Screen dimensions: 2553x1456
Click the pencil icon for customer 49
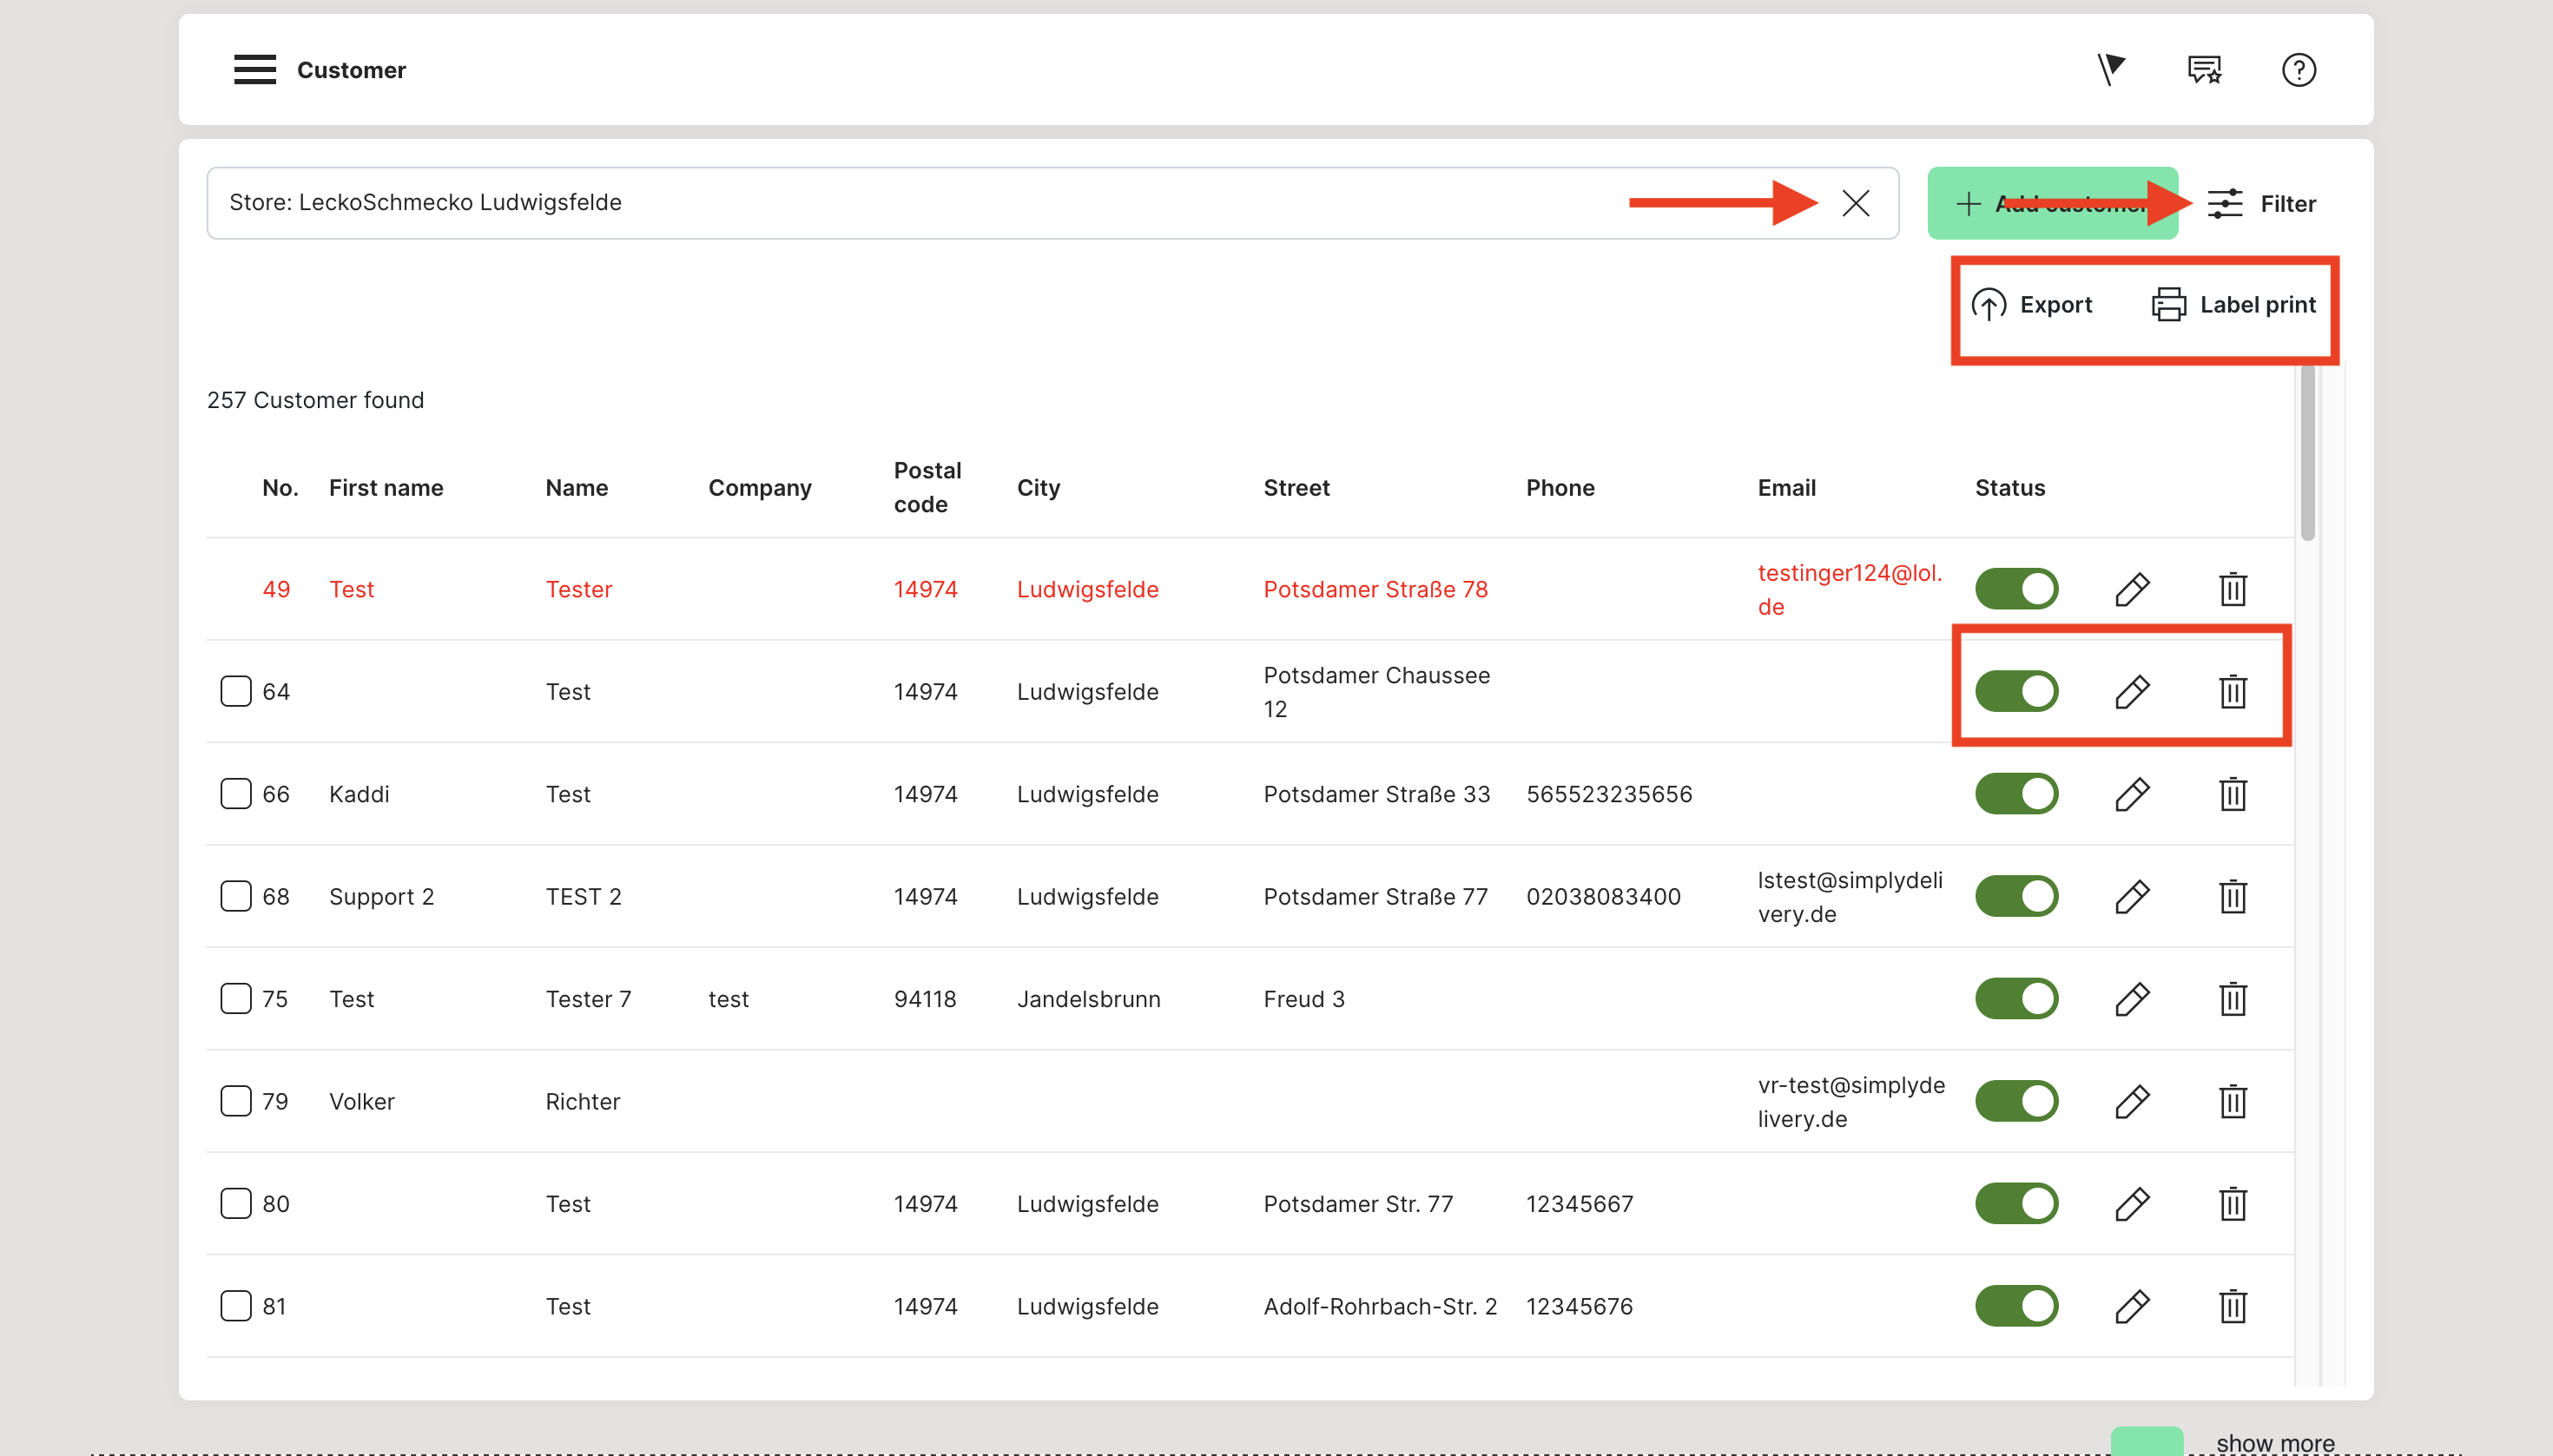[2131, 589]
